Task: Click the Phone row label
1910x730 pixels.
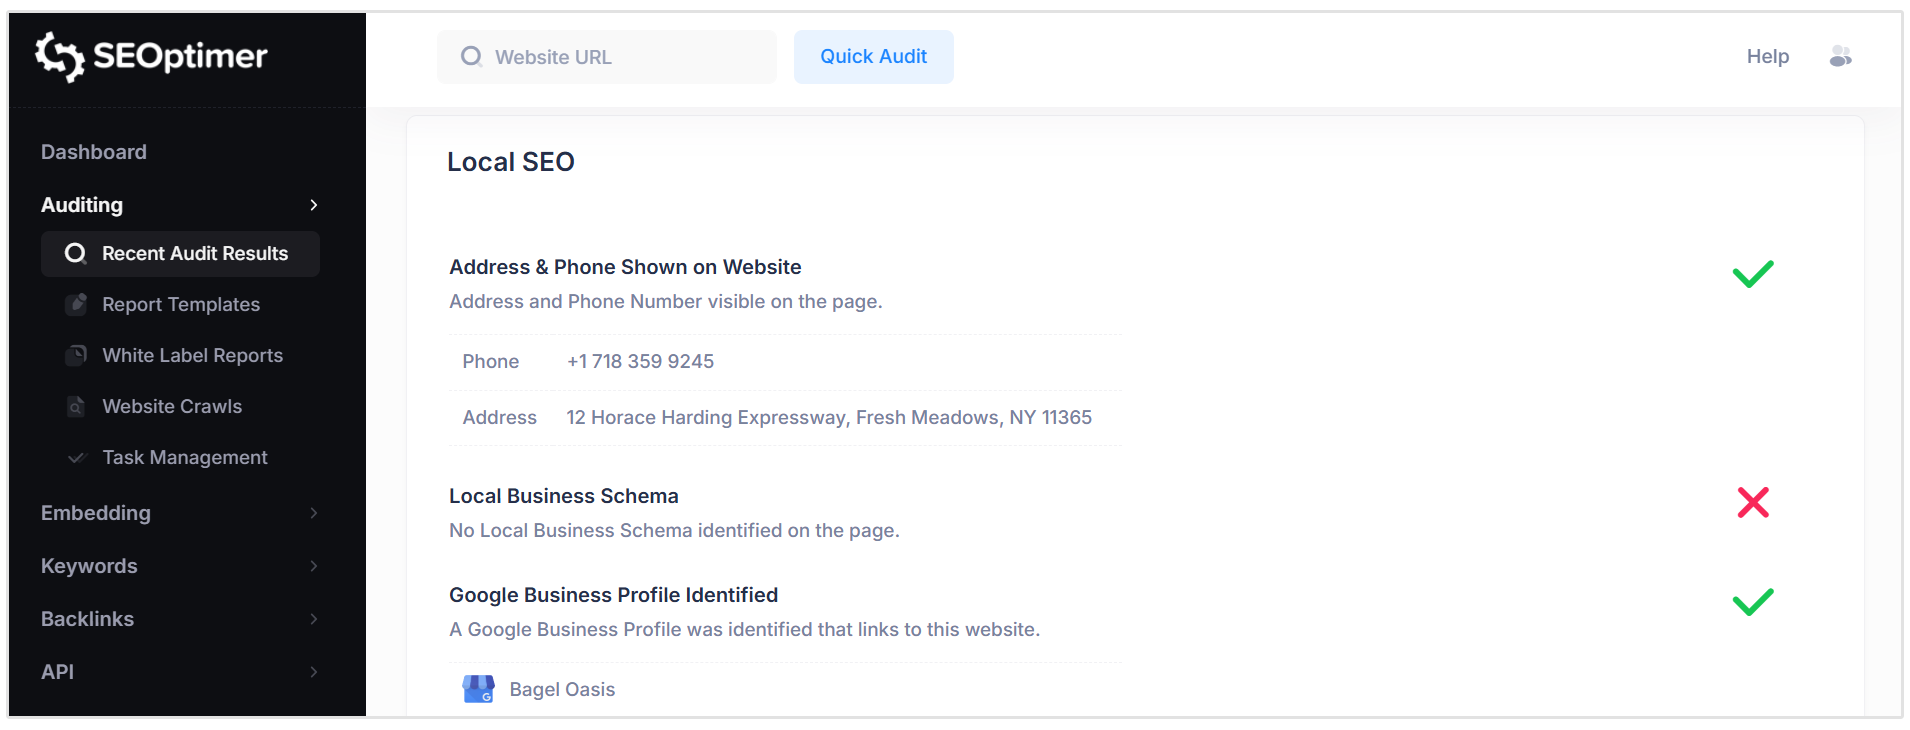Action: coord(491,361)
